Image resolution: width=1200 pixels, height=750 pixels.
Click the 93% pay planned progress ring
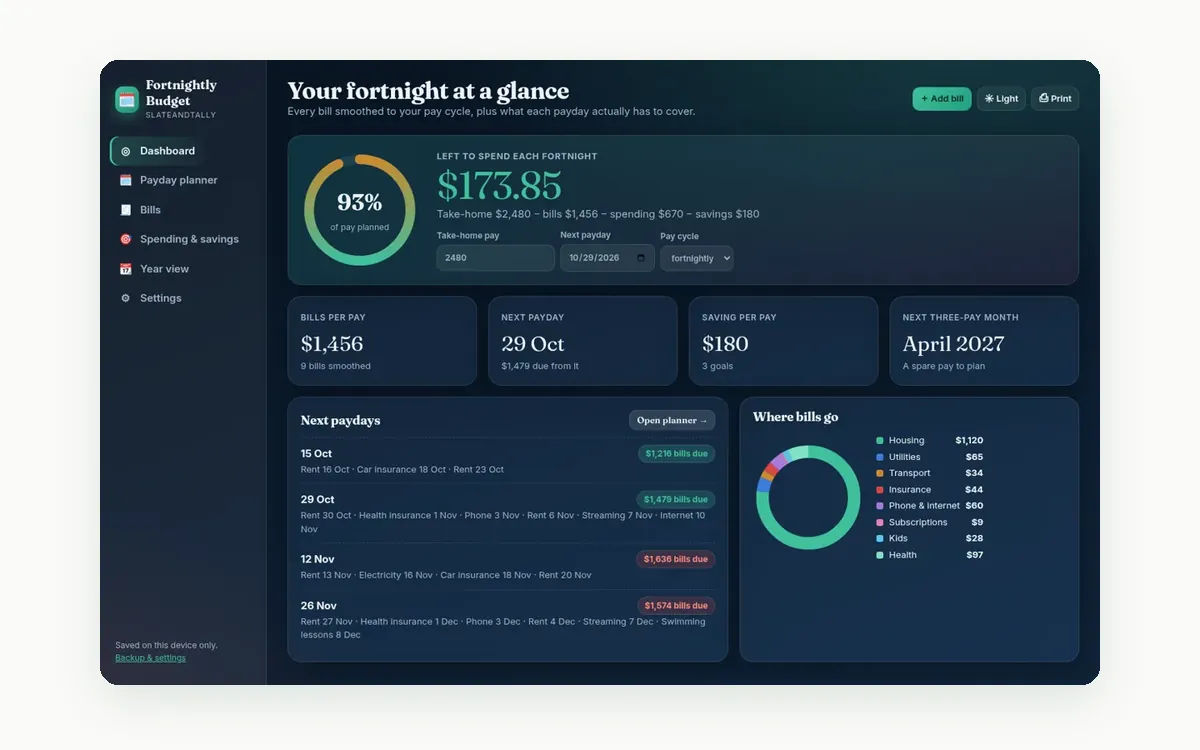coord(360,210)
